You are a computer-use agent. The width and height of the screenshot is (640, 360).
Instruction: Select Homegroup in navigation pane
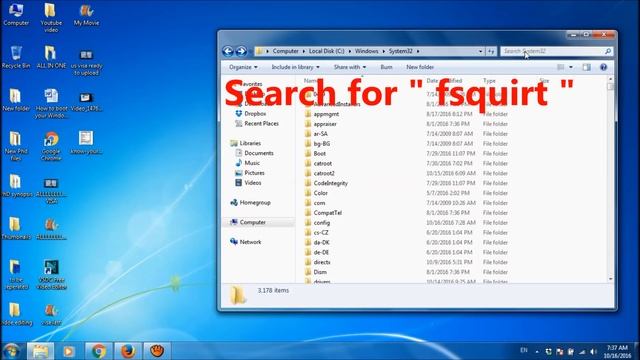[x=255, y=202]
